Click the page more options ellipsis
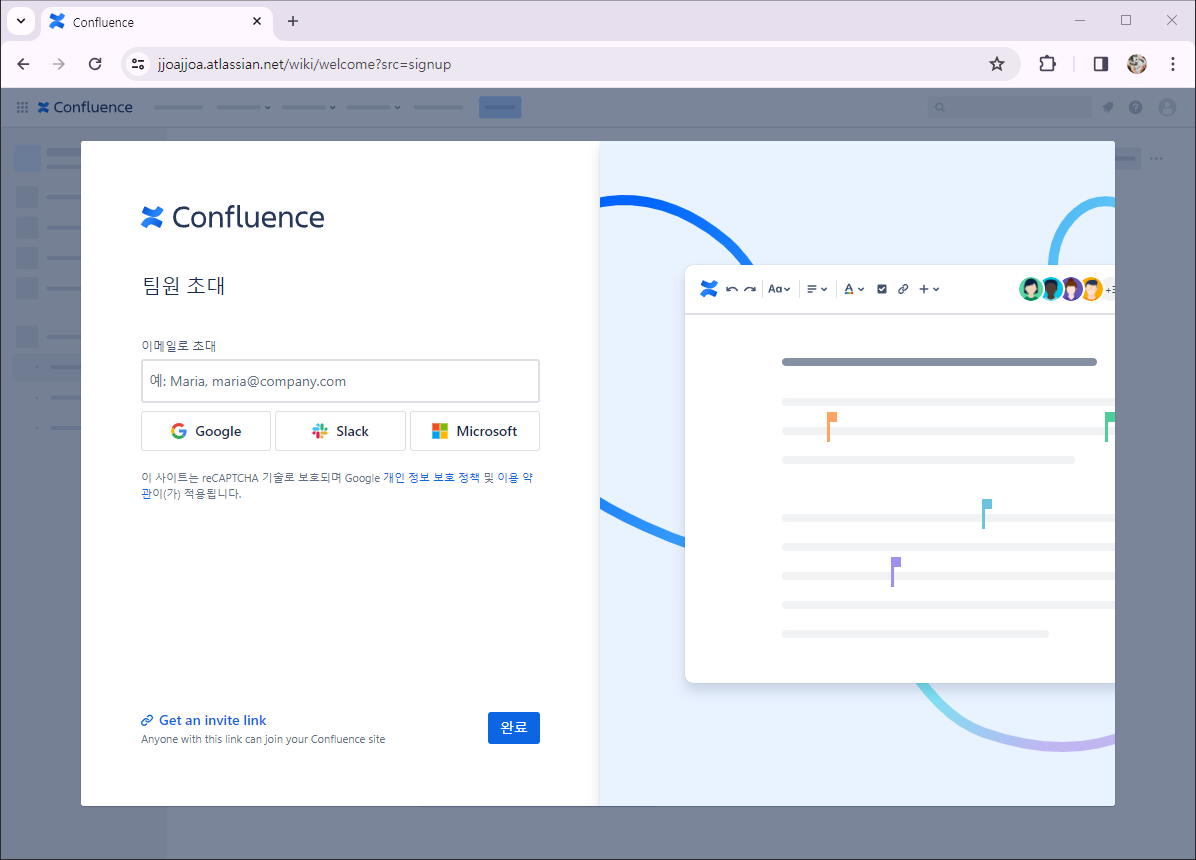 pyautogui.click(x=1156, y=159)
